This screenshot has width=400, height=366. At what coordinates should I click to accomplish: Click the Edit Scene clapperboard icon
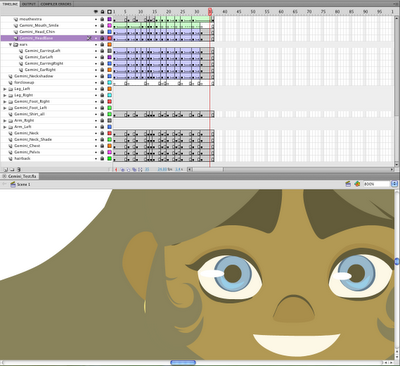pos(348,184)
